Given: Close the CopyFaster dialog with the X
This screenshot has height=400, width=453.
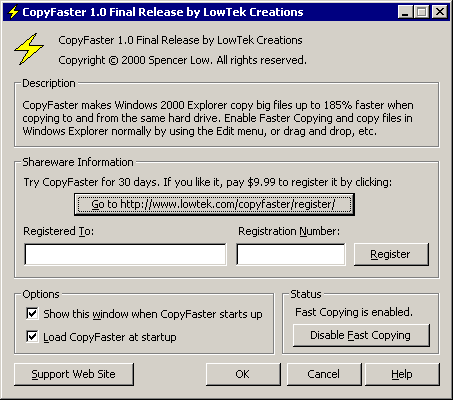Looking at the screenshot, I should 440,12.
